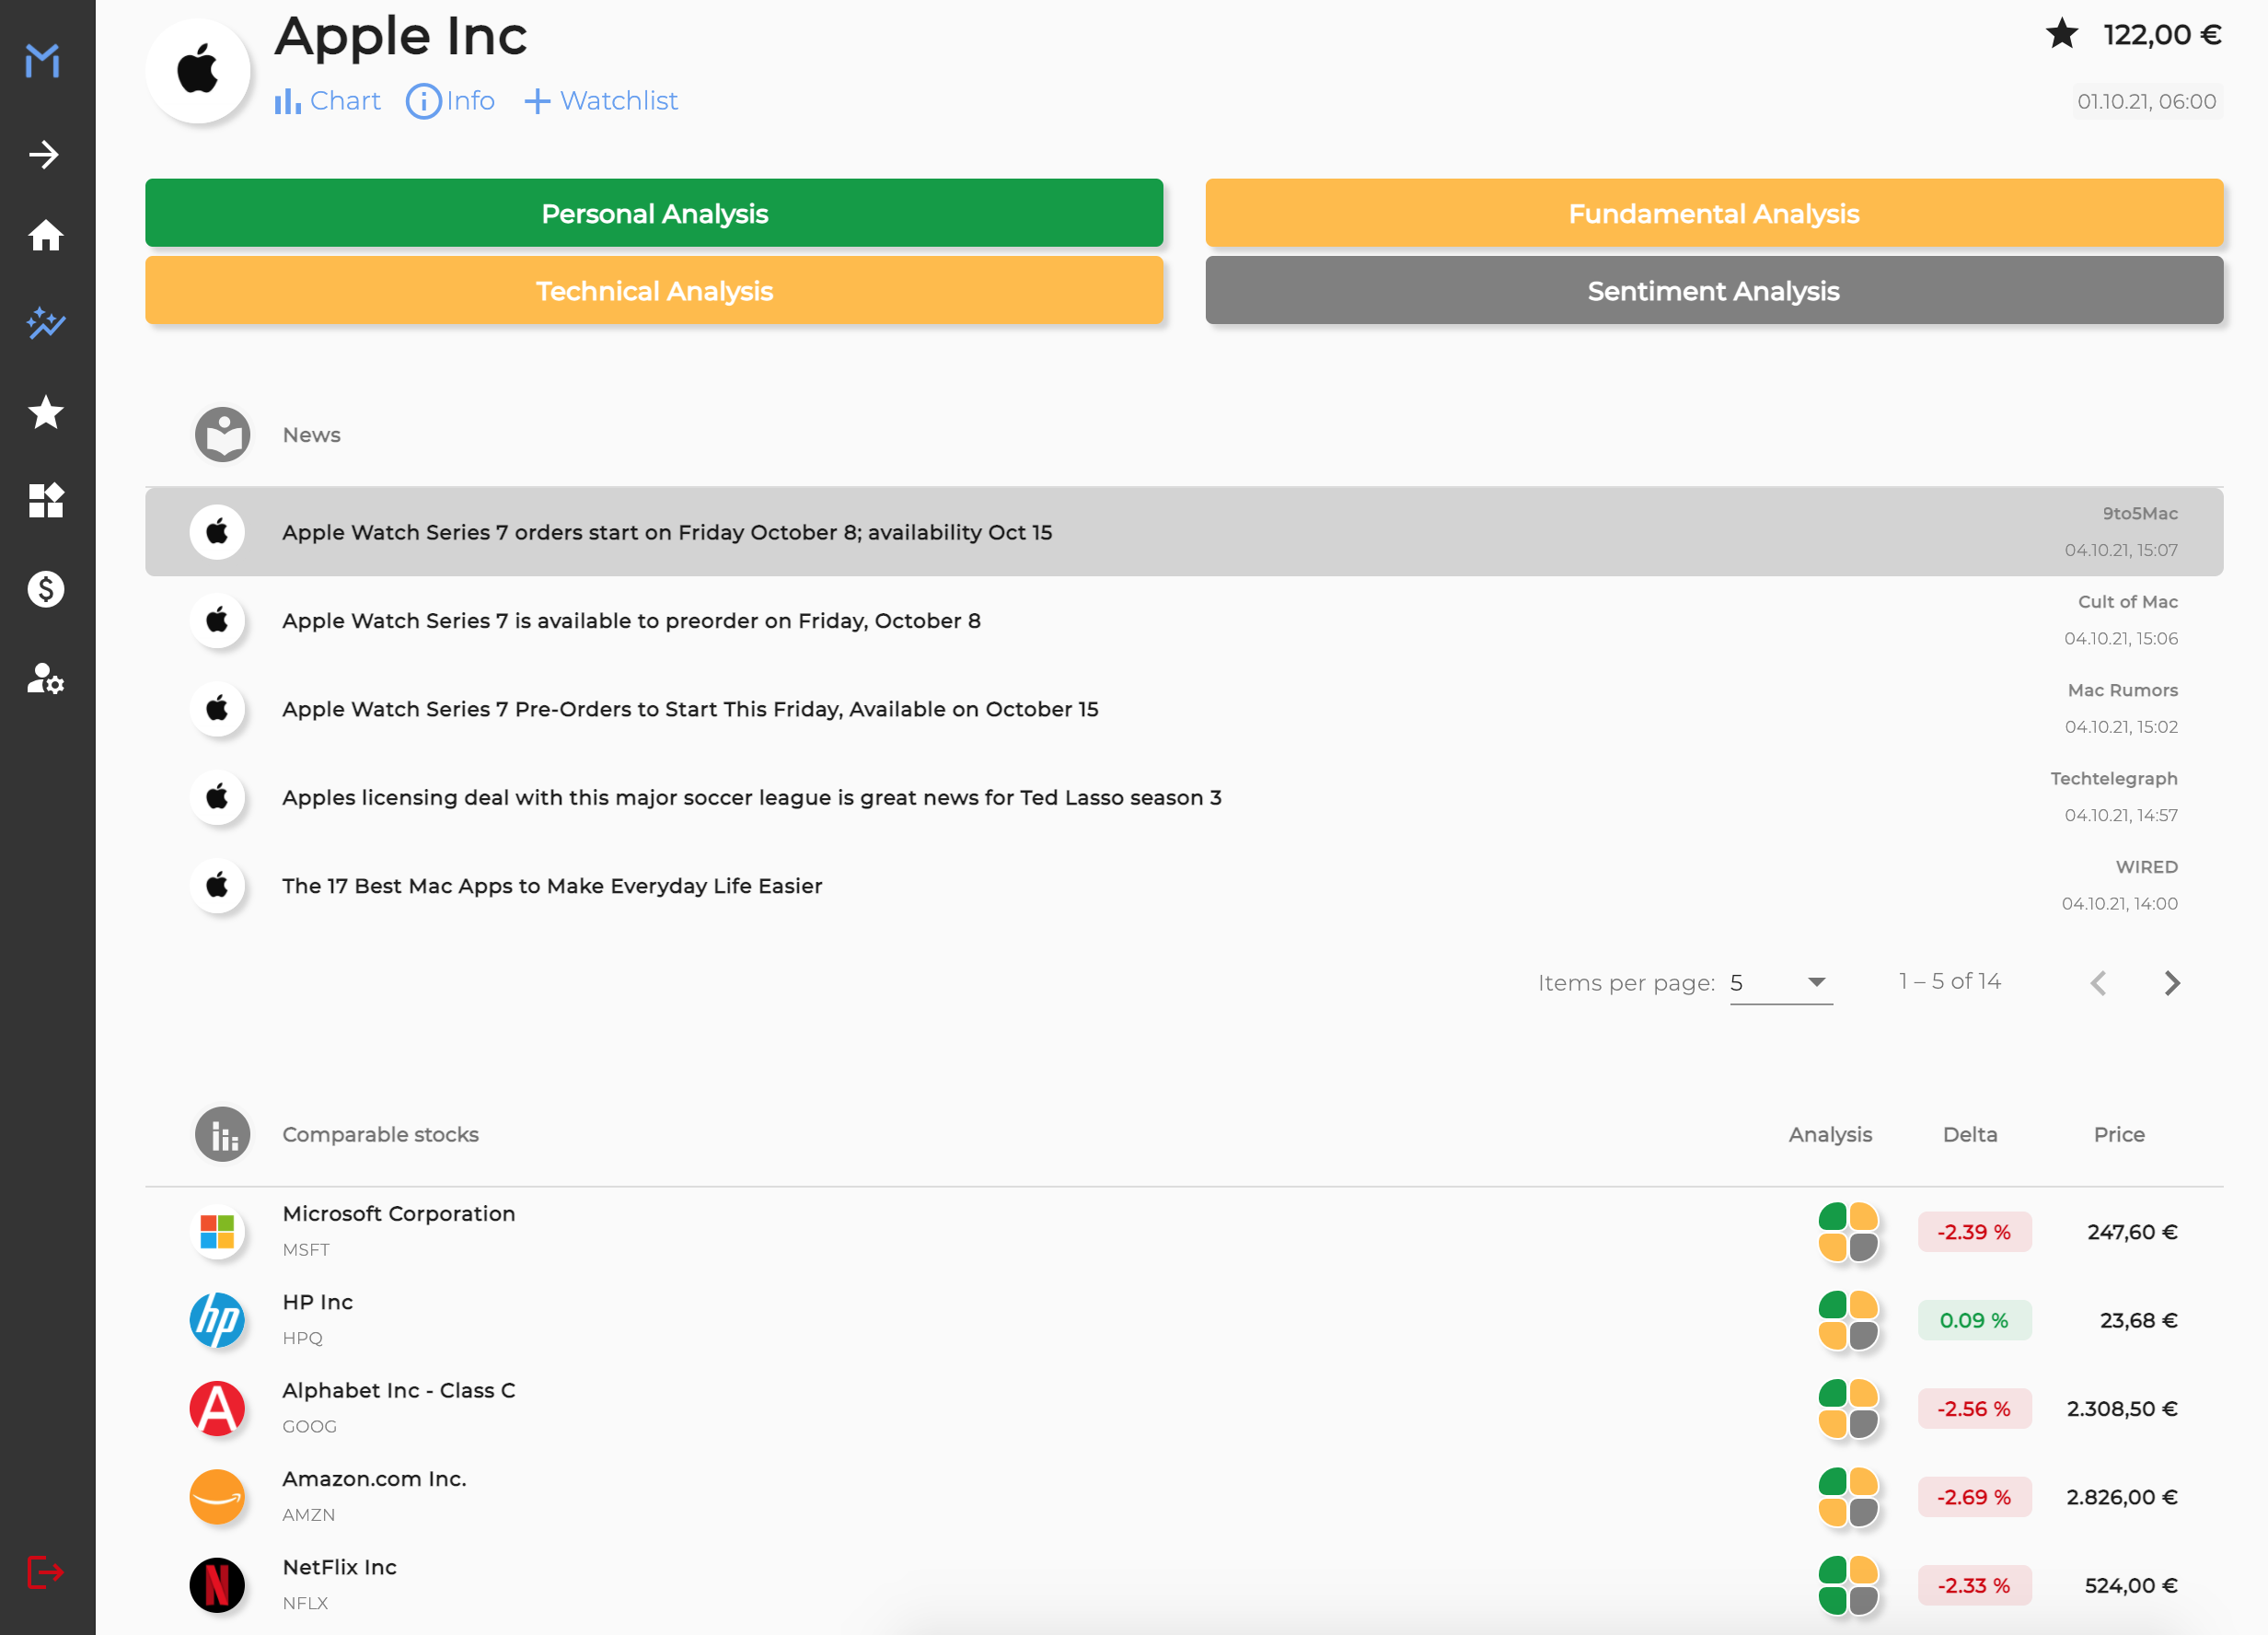Click the 01.10.21, 06:00 timestamp
The image size is (2268, 1635).
coord(2146,101)
